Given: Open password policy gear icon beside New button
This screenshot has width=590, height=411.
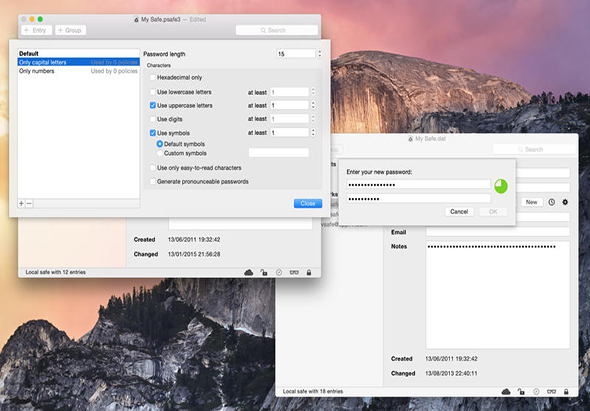Looking at the screenshot, I should (565, 202).
